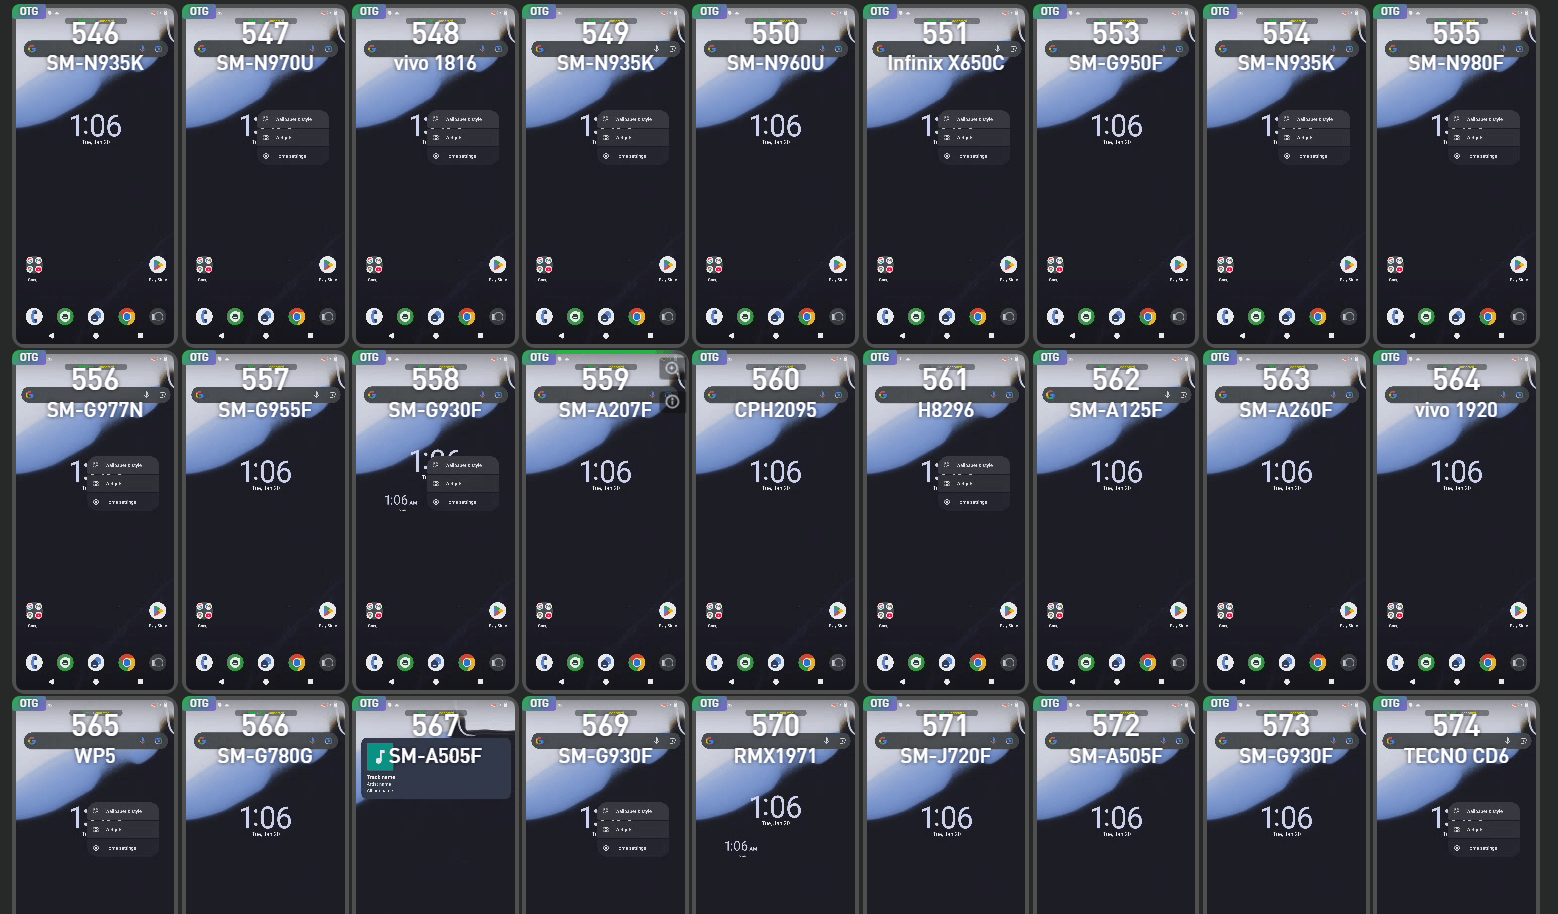Open Play Store on device 550
This screenshot has height=914, width=1558.
coord(837,265)
